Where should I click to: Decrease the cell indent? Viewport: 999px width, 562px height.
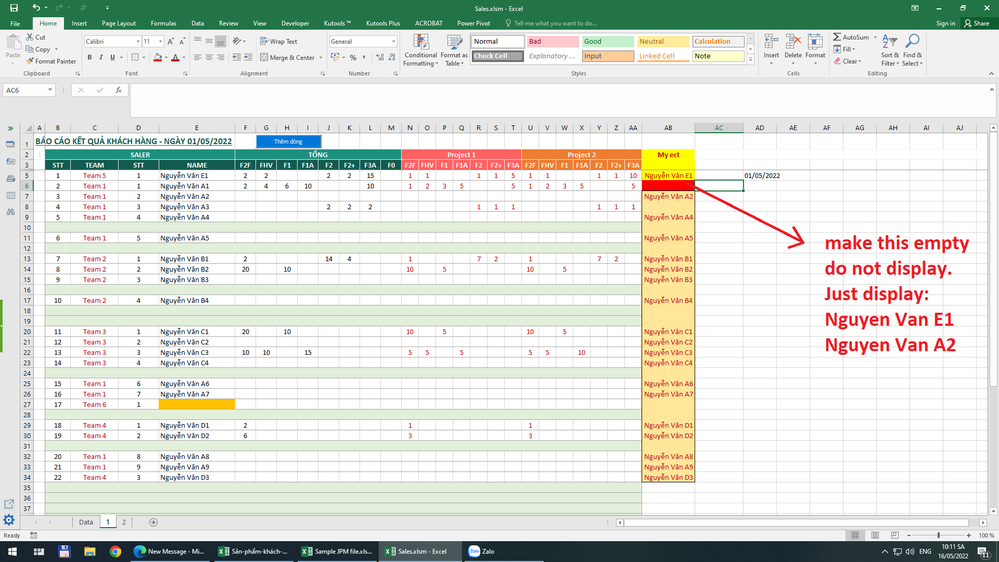click(236, 57)
